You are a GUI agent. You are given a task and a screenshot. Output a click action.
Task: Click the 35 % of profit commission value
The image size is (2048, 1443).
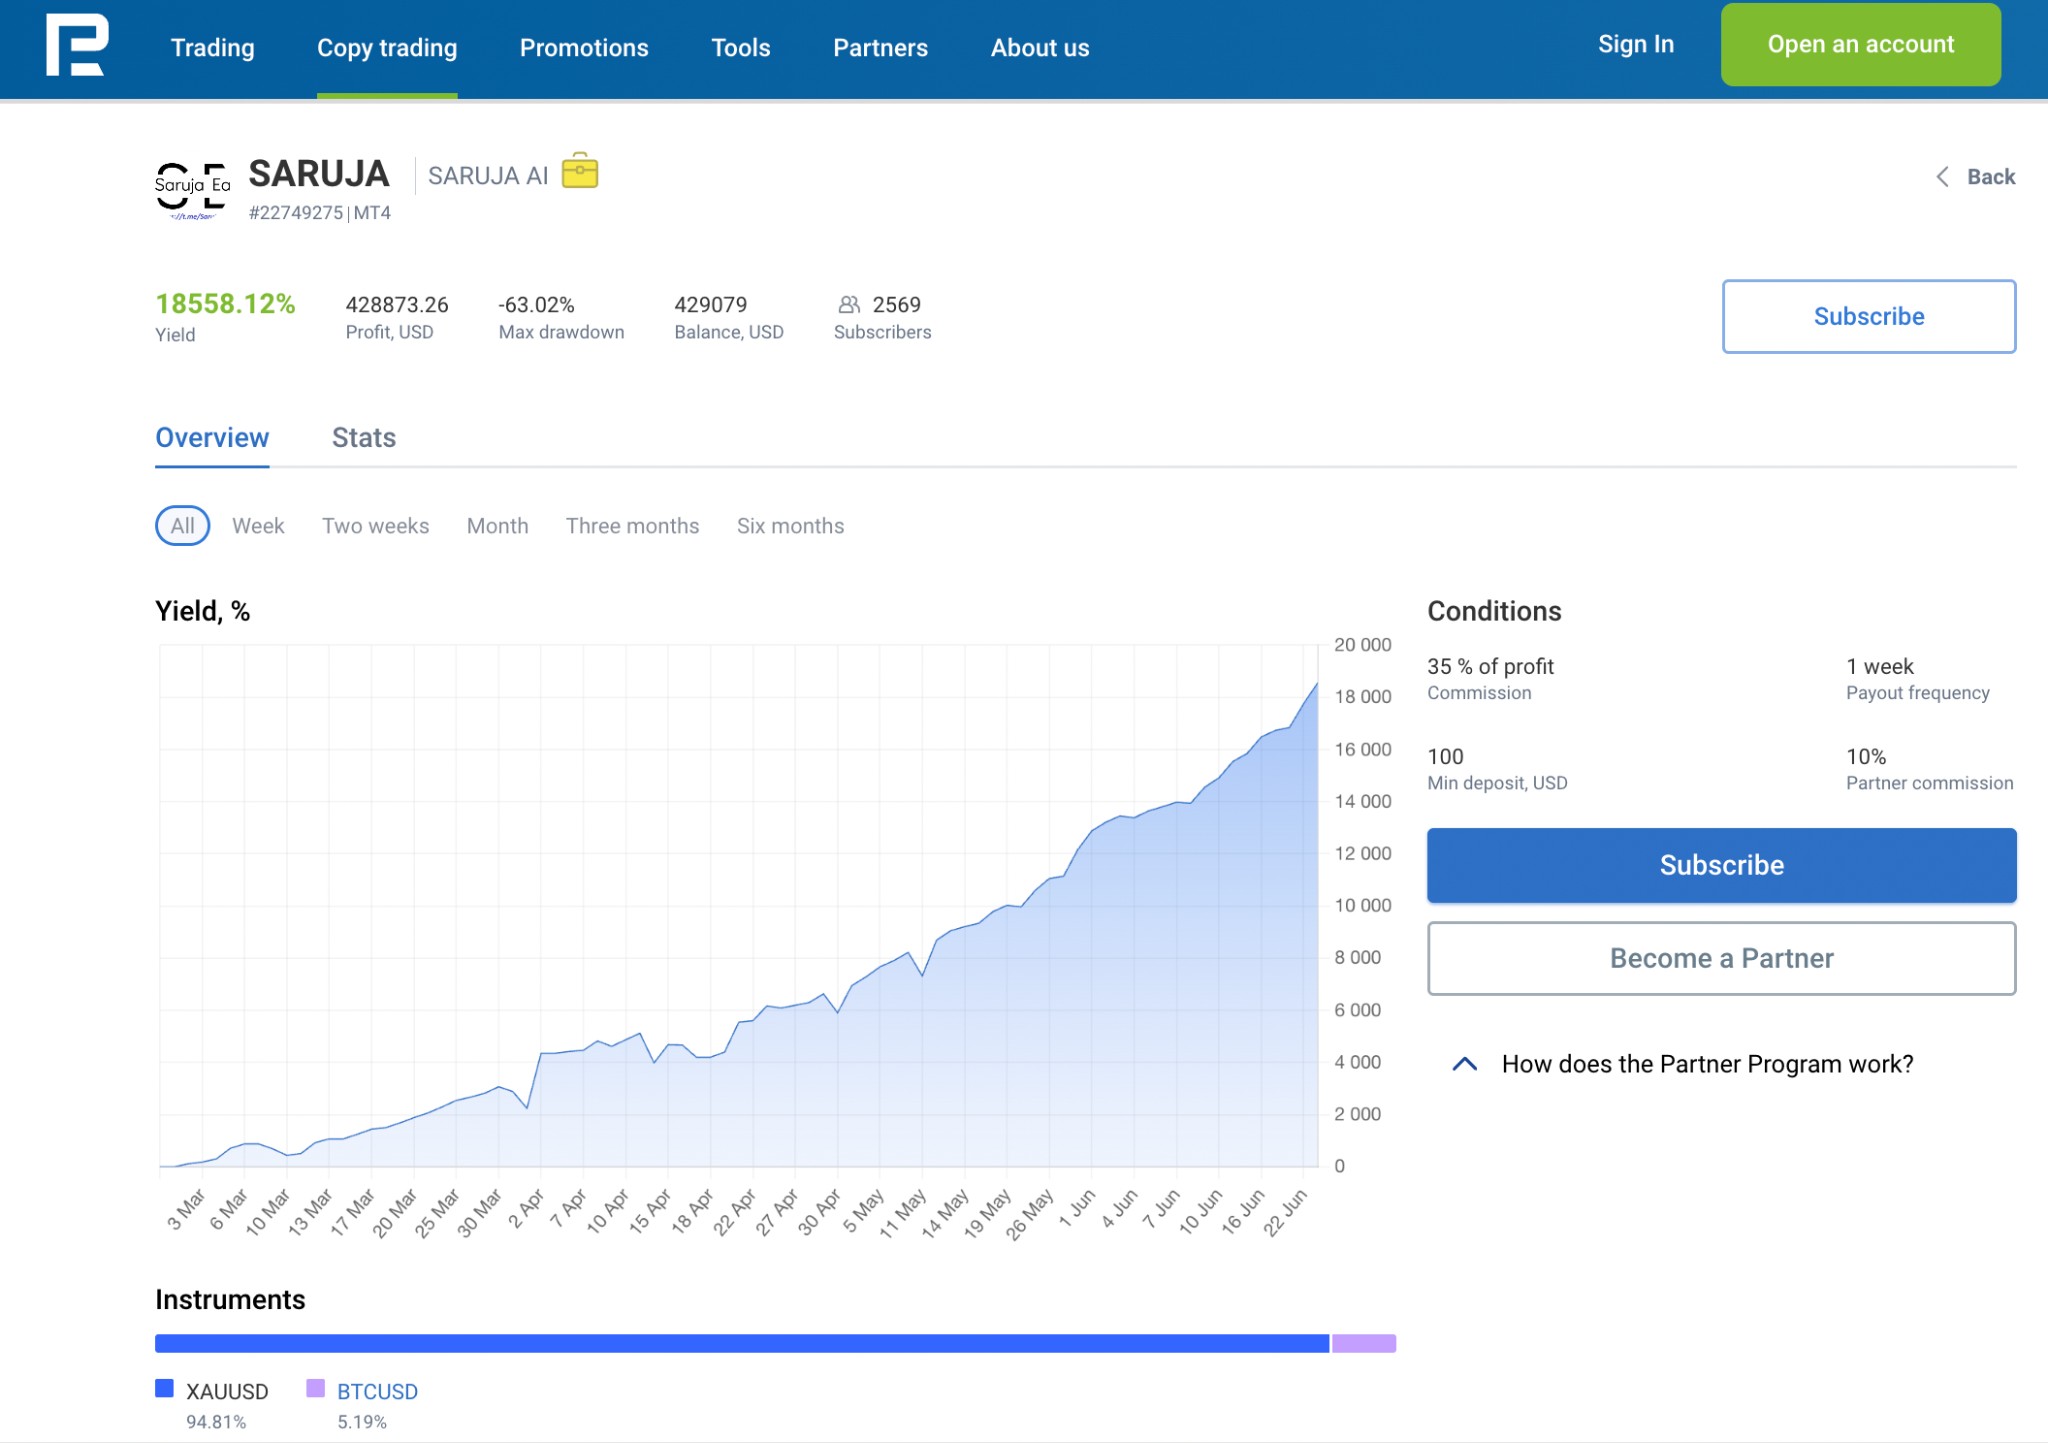[x=1490, y=666]
